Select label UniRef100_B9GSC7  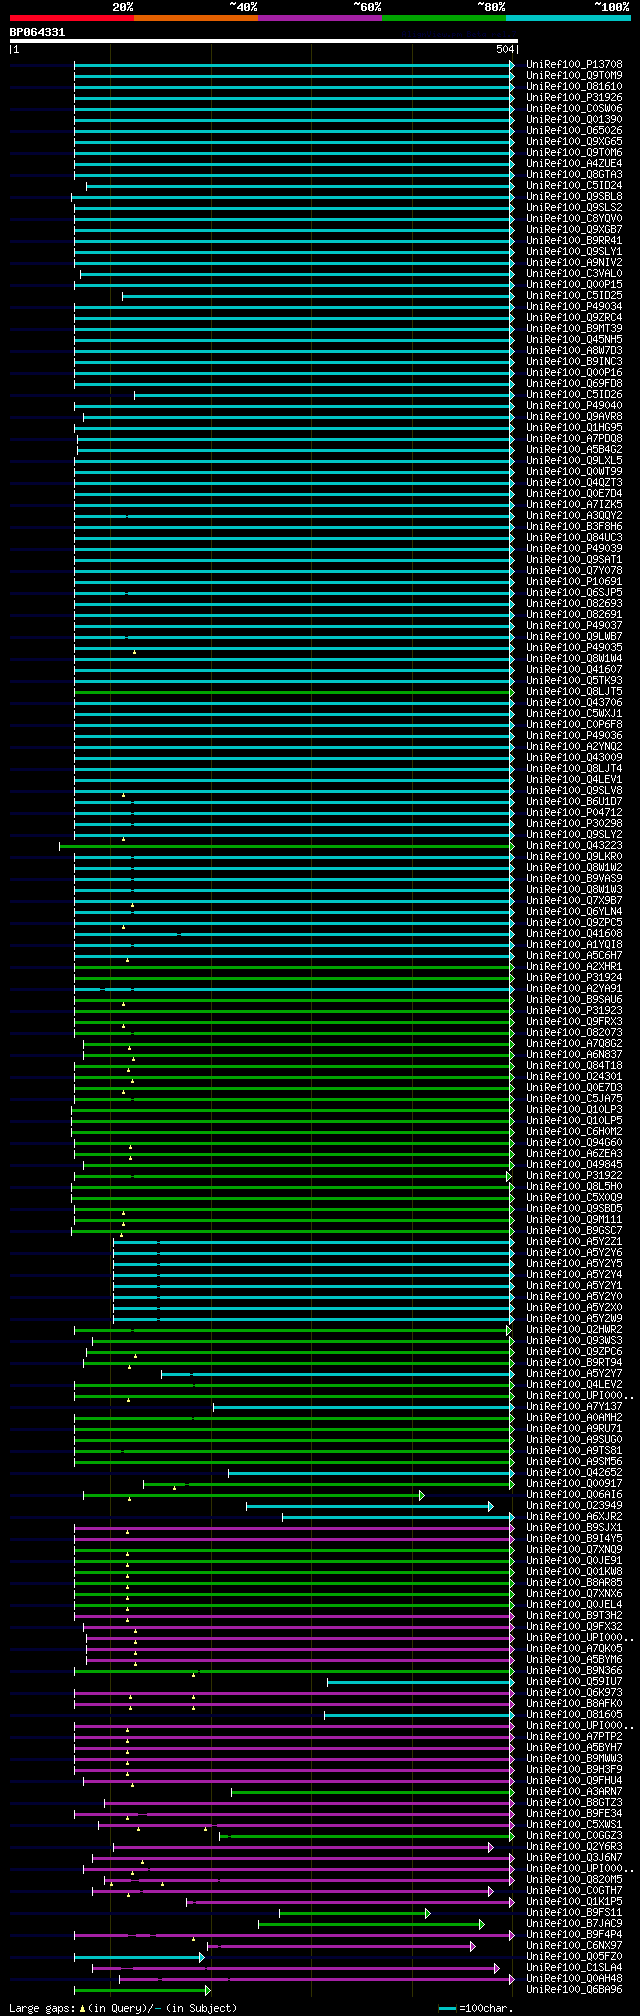pyautogui.click(x=574, y=1231)
